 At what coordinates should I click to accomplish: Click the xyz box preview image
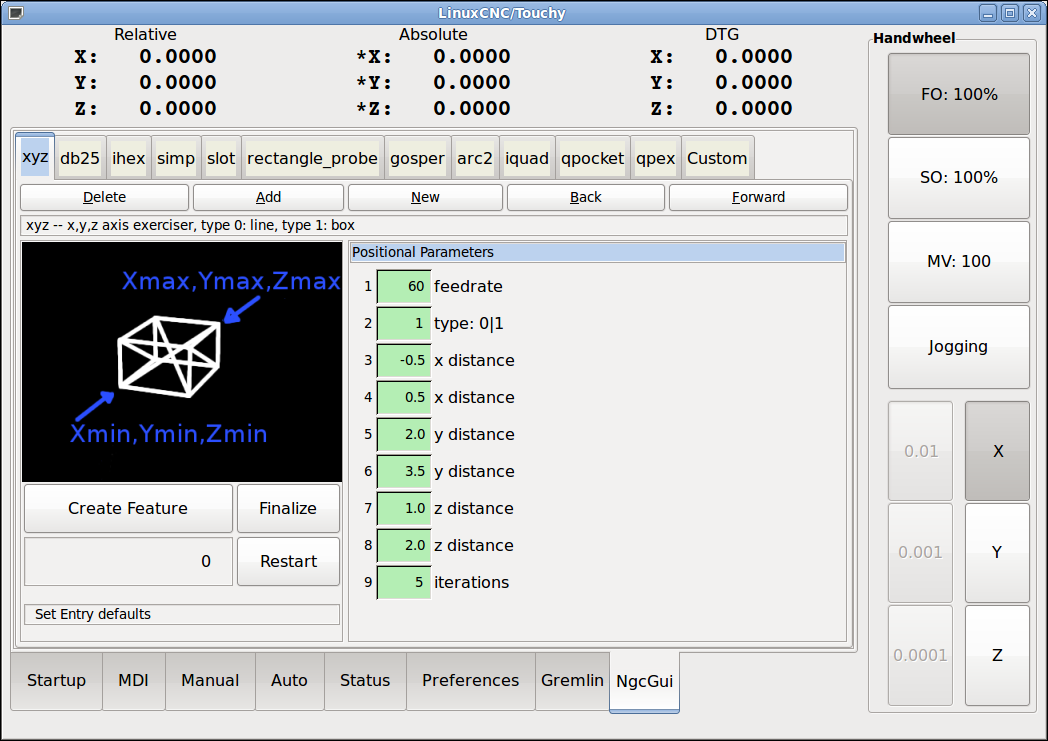[182, 361]
